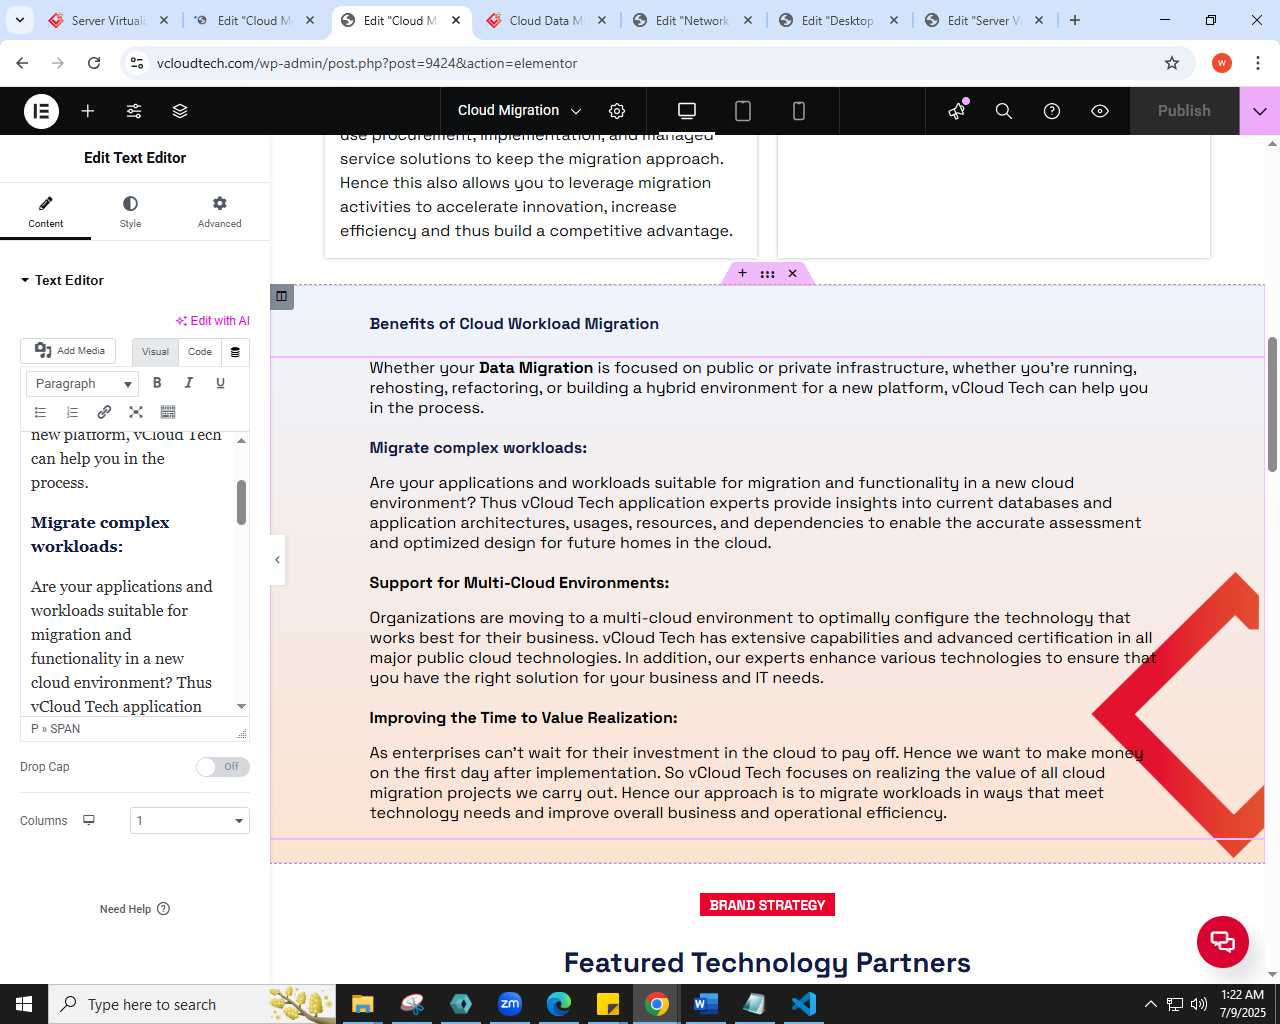
Task: Show hidden system tray icons
Action: click(1150, 1004)
